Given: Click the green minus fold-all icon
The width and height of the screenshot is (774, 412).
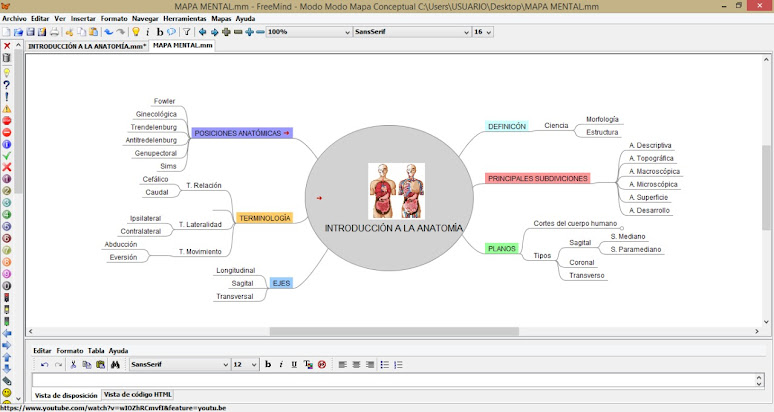Looking at the screenshot, I should tap(238, 32).
